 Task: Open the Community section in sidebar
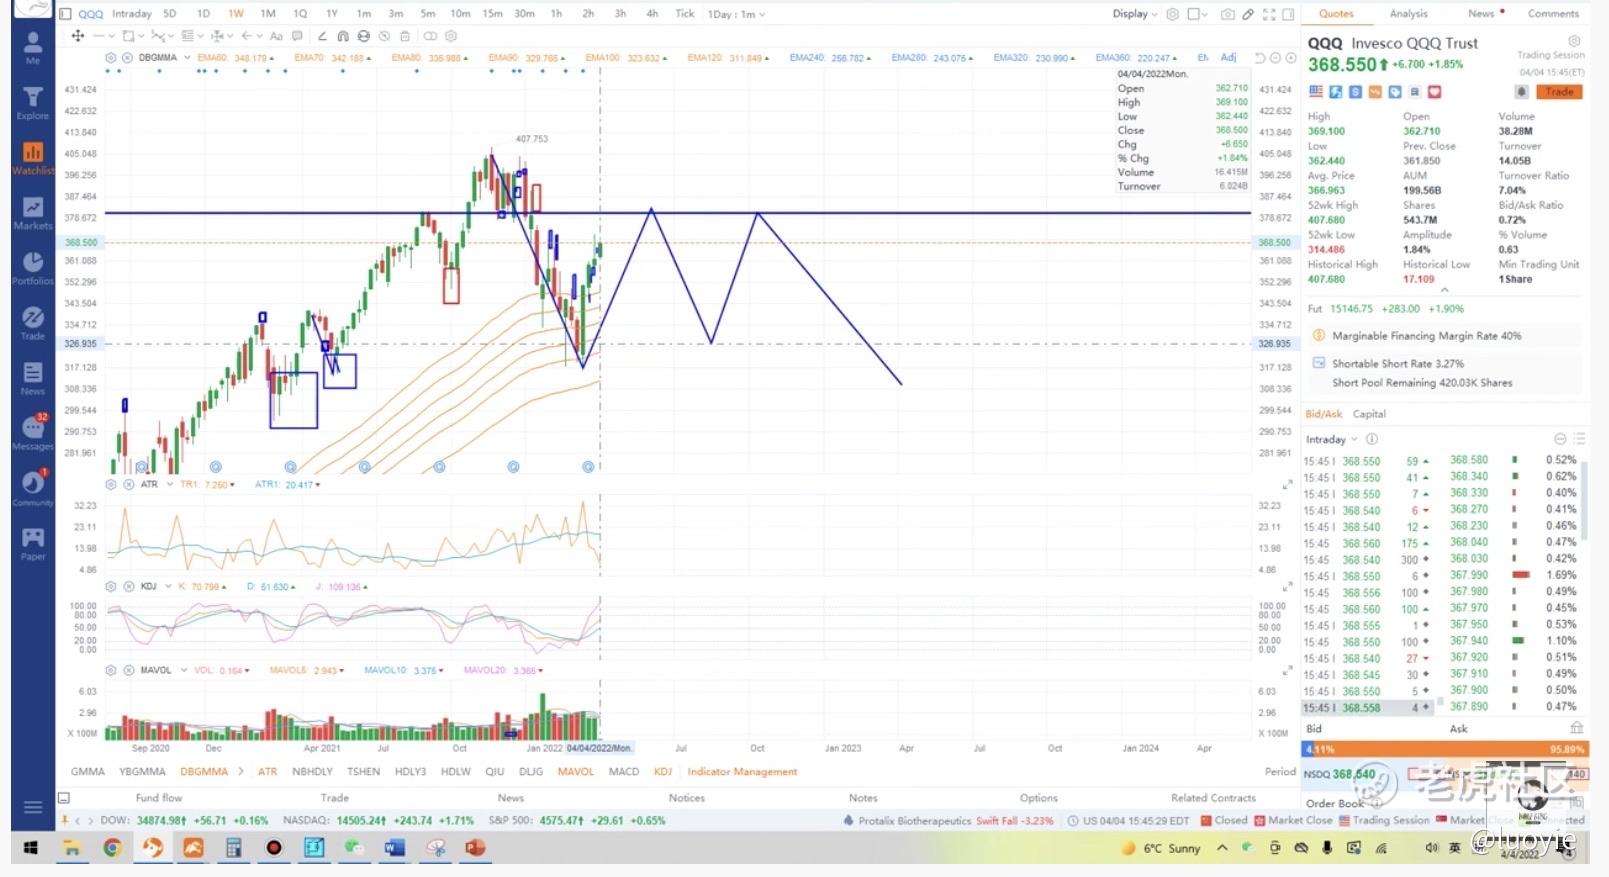coord(33,488)
